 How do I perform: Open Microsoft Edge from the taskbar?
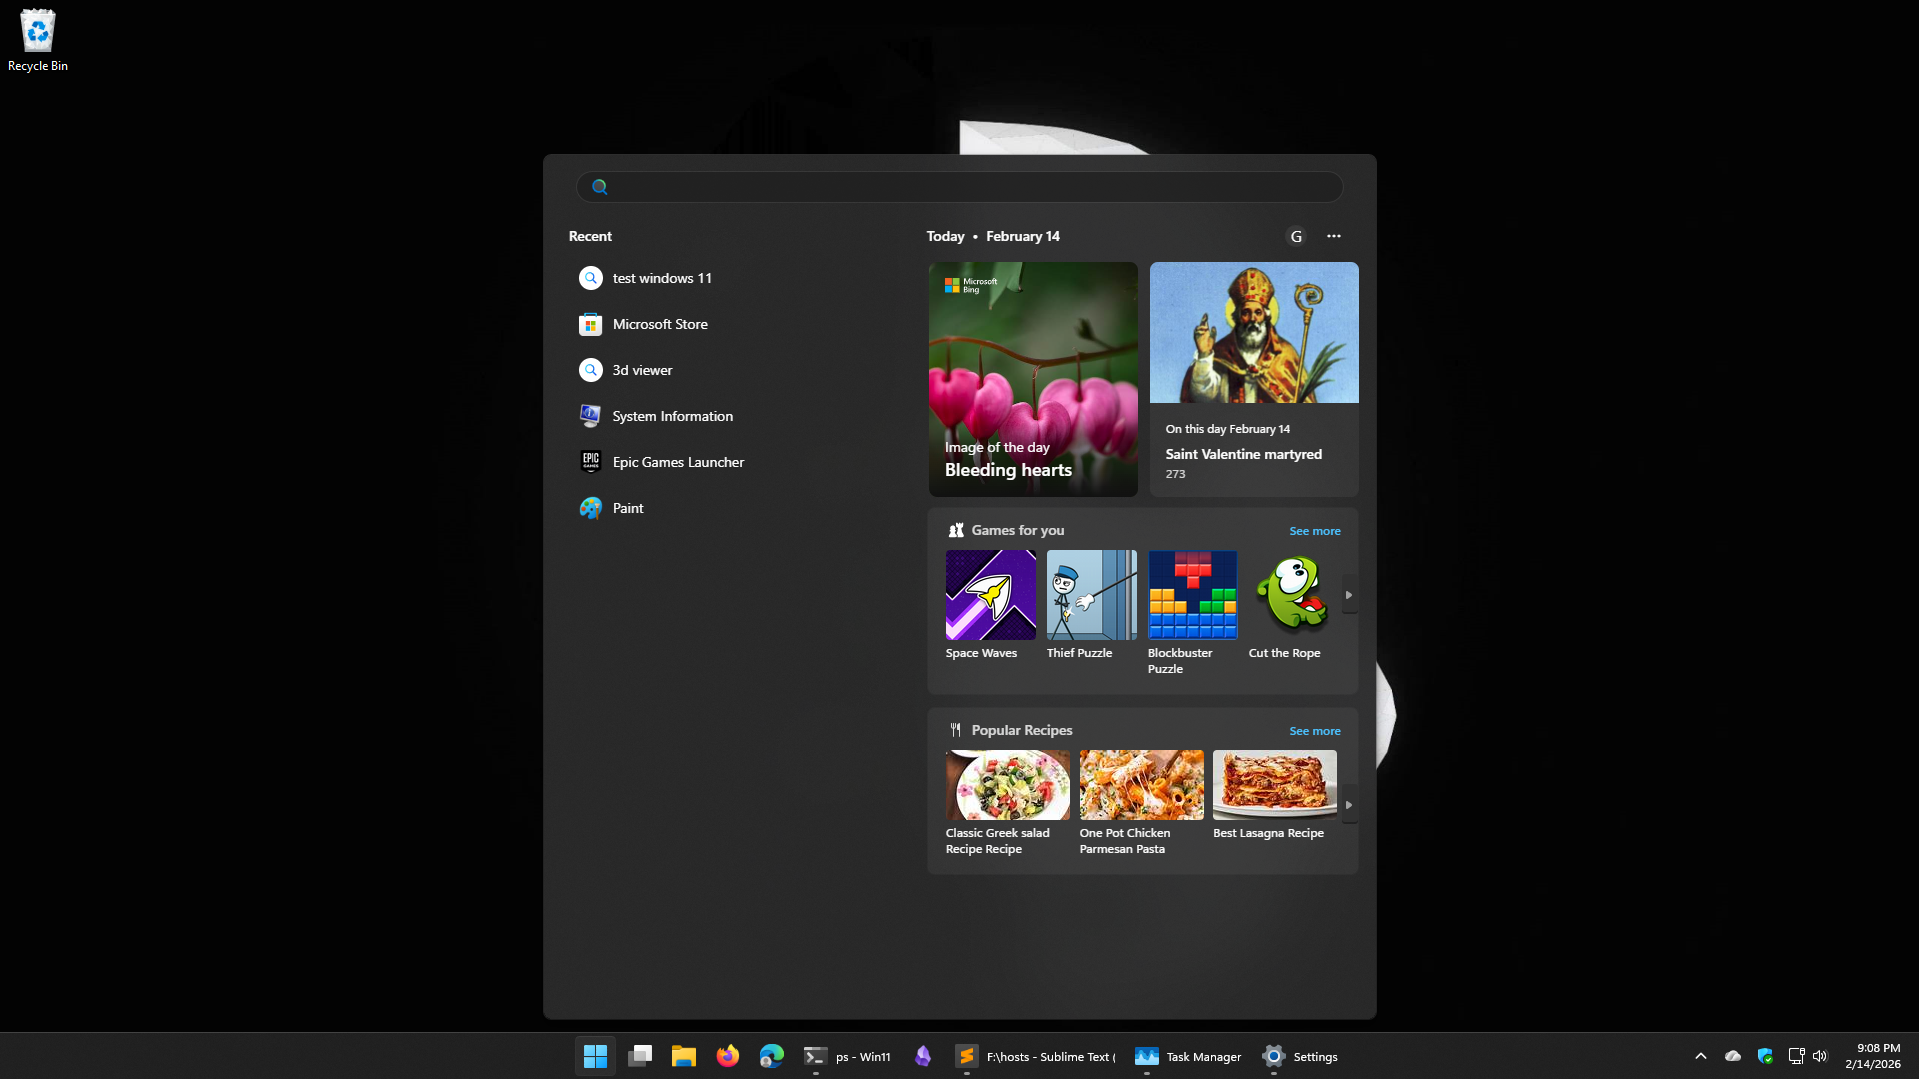click(771, 1056)
